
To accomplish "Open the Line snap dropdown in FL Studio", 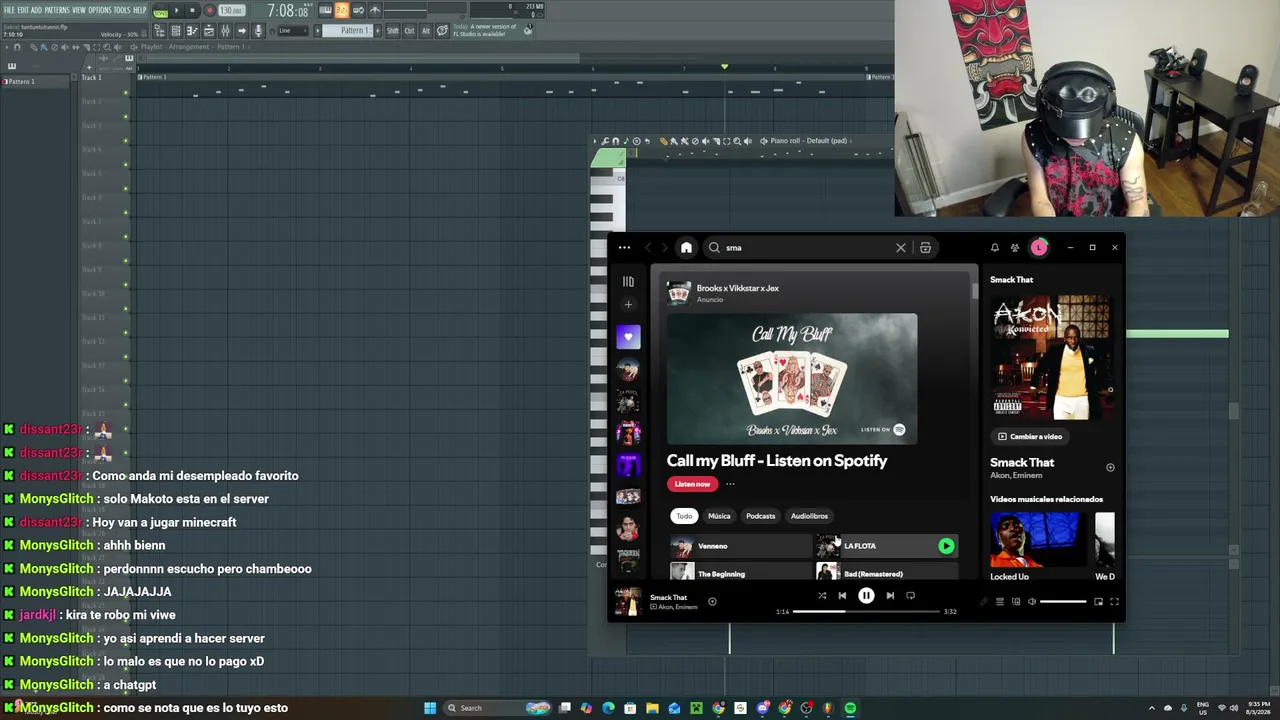I will coord(291,31).
